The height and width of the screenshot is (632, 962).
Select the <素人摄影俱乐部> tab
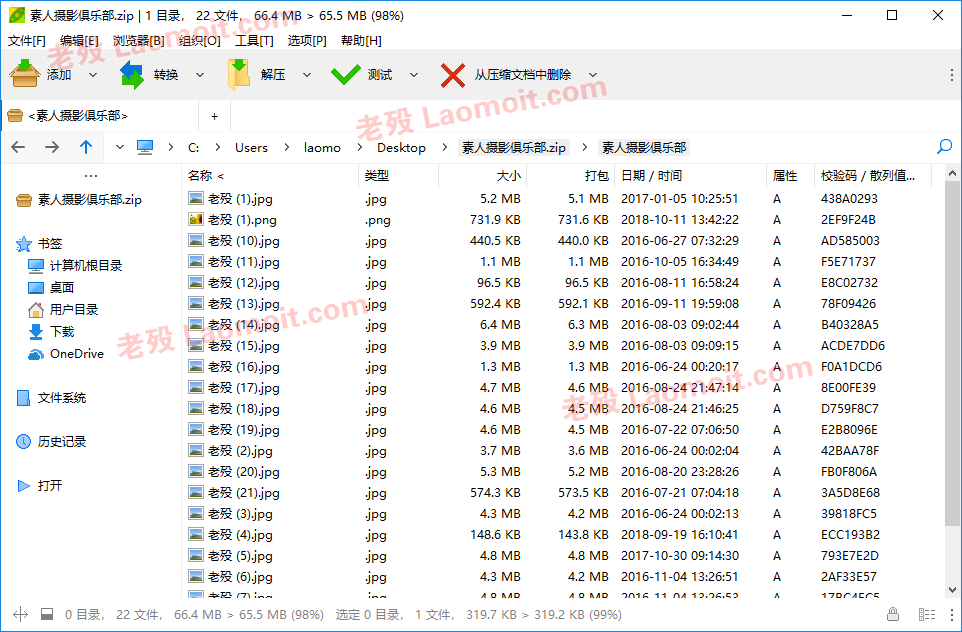[x=100, y=116]
